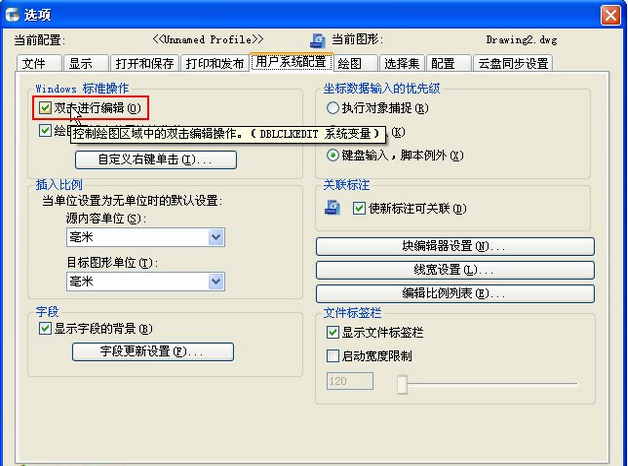Select the 执行对象捕捉 radio button
This screenshot has height=466, width=628.
(332, 108)
